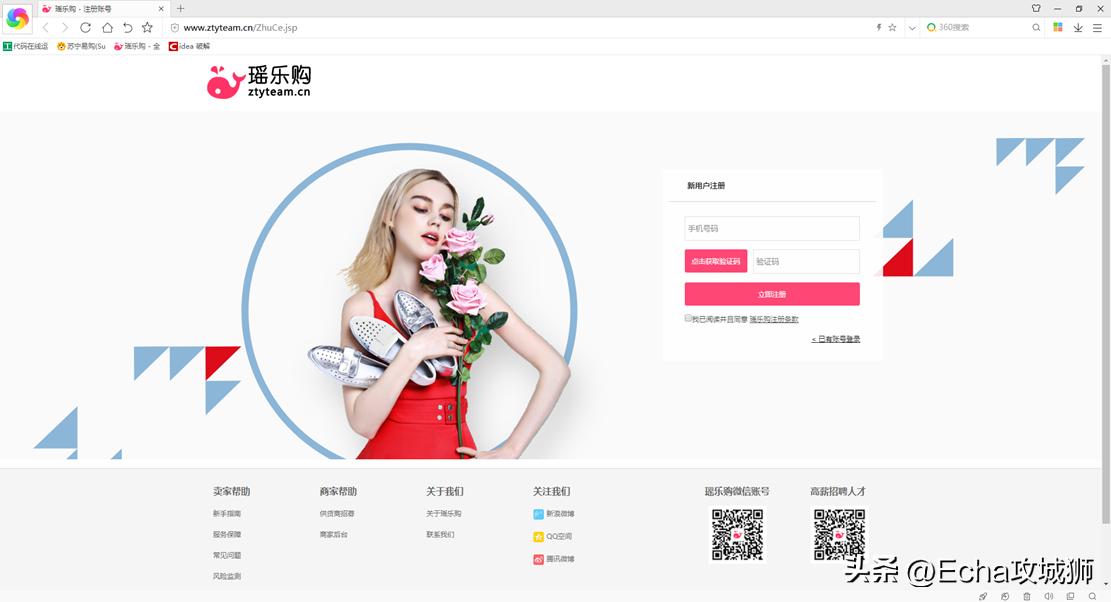Image resolution: width=1111 pixels, height=602 pixels.
Task: Click the 360搜索 magnifier icon in address bar
Action: pos(1035,28)
